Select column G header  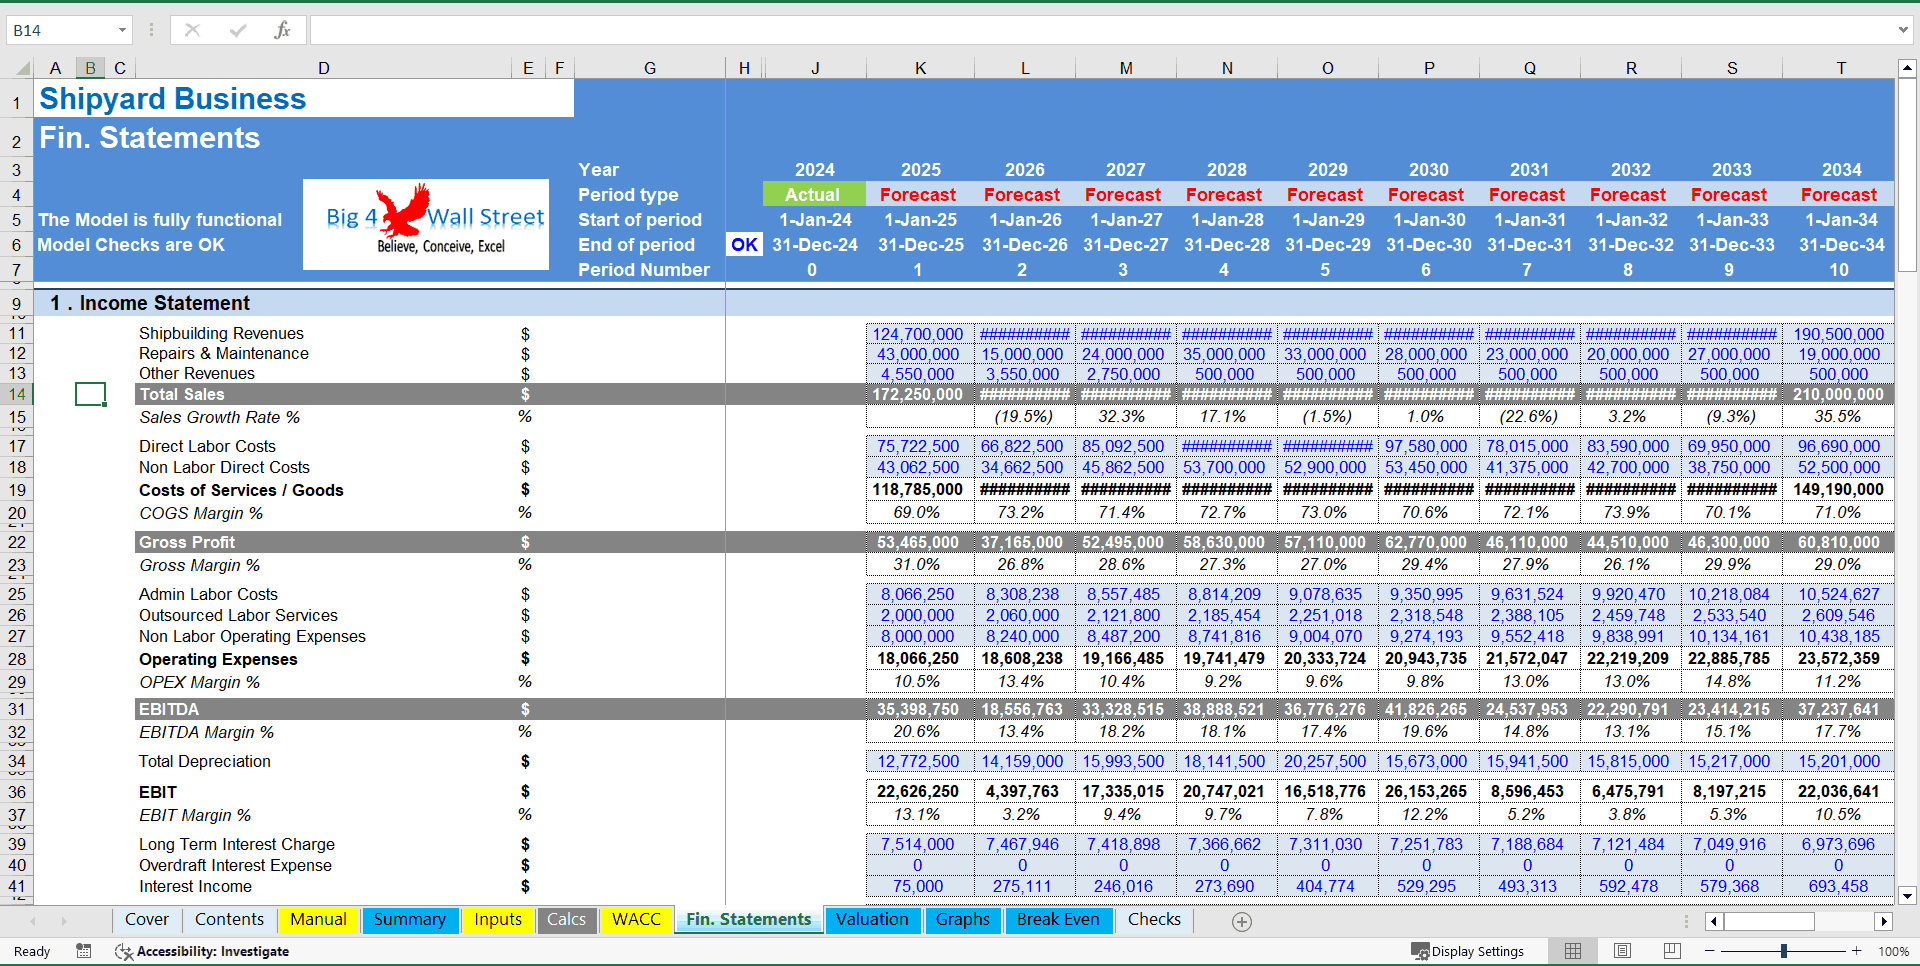click(x=650, y=68)
